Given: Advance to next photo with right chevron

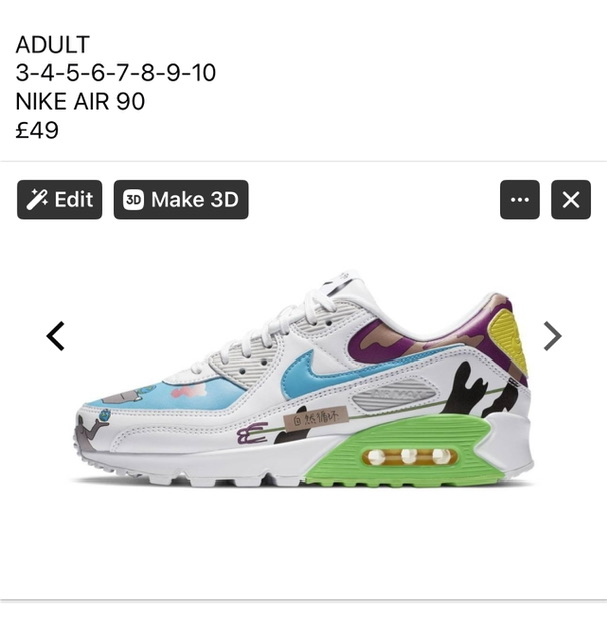Looking at the screenshot, I should pos(553,336).
